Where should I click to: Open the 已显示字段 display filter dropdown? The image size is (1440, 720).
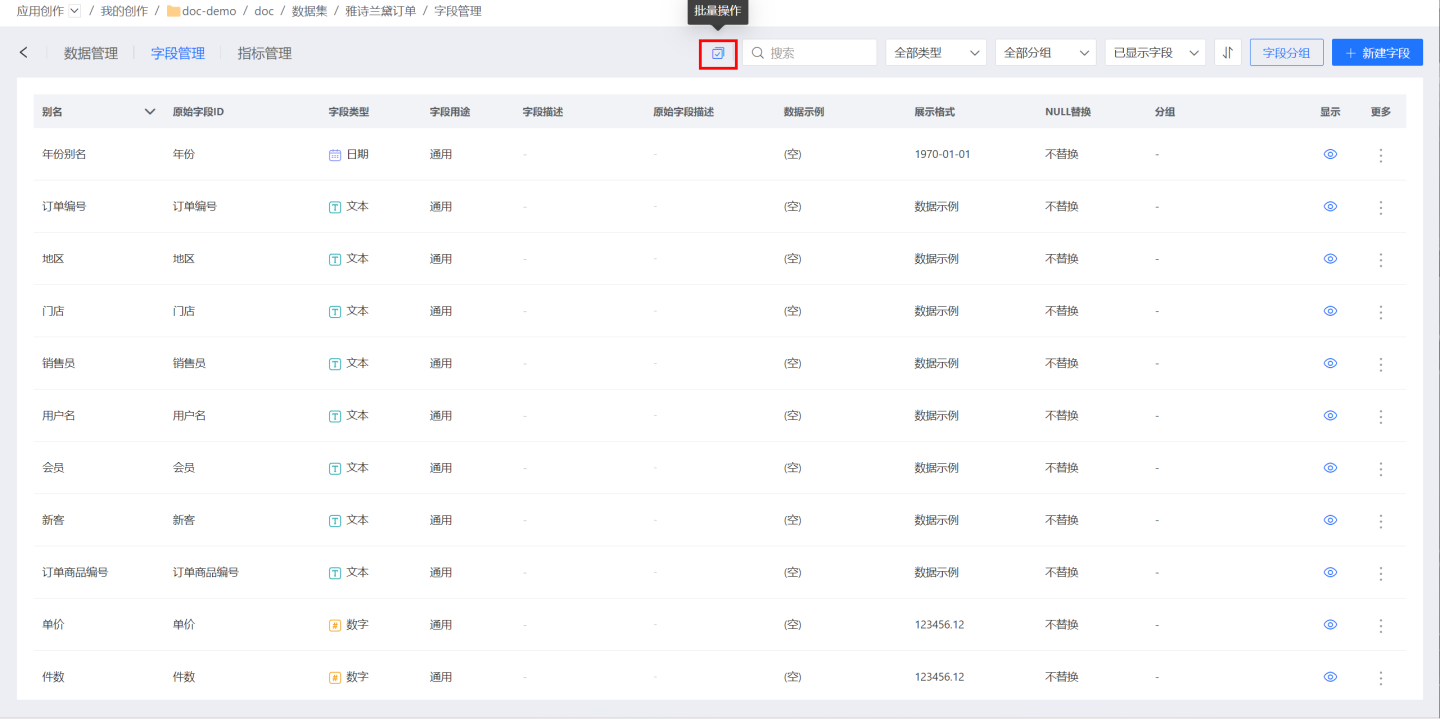point(1155,53)
